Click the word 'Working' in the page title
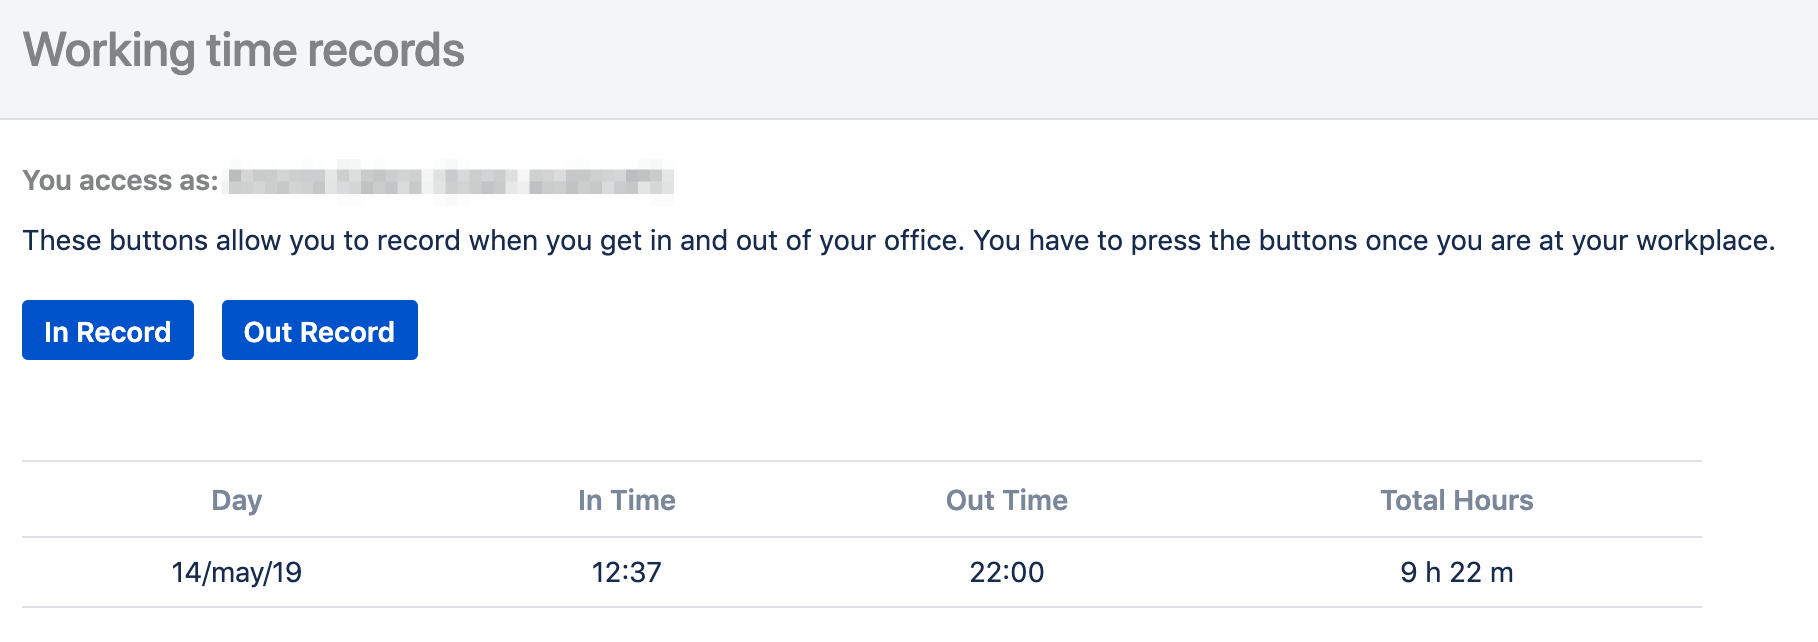1818x642 pixels. pyautogui.click(x=110, y=52)
